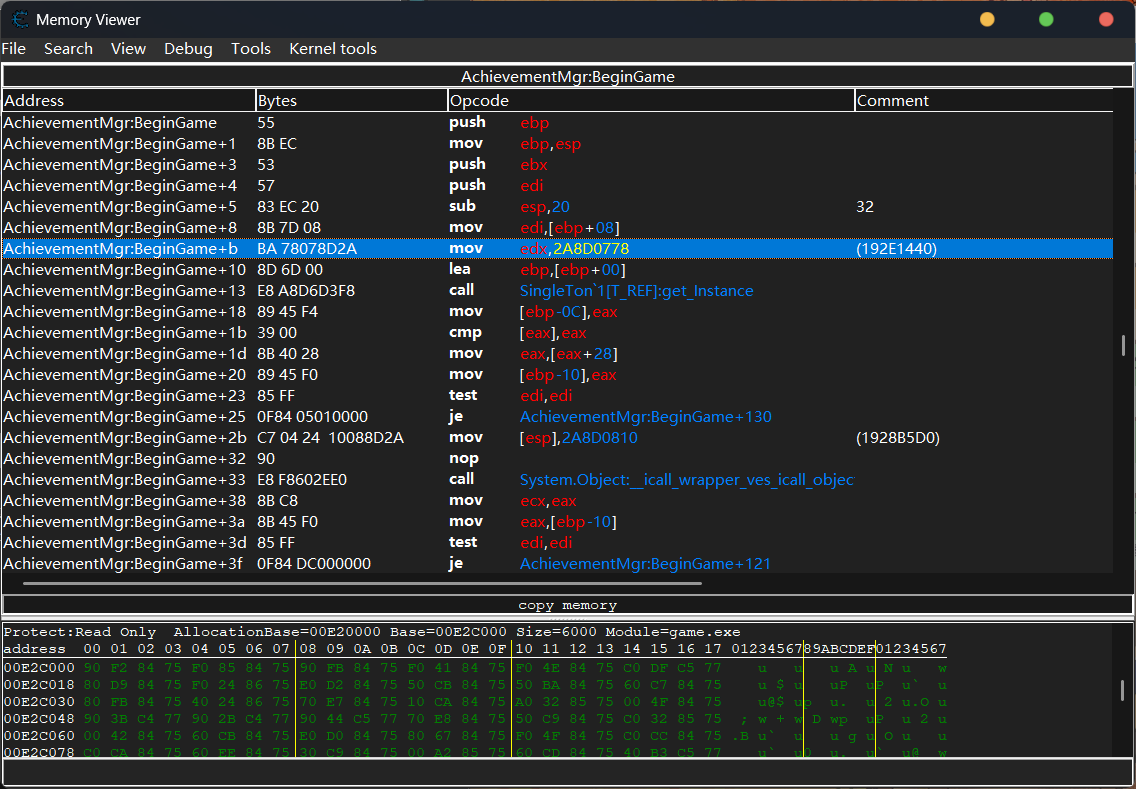Image resolution: width=1136 pixels, height=789 pixels.
Task: Click the disassembler horizontal scrollbar
Action: click(362, 582)
